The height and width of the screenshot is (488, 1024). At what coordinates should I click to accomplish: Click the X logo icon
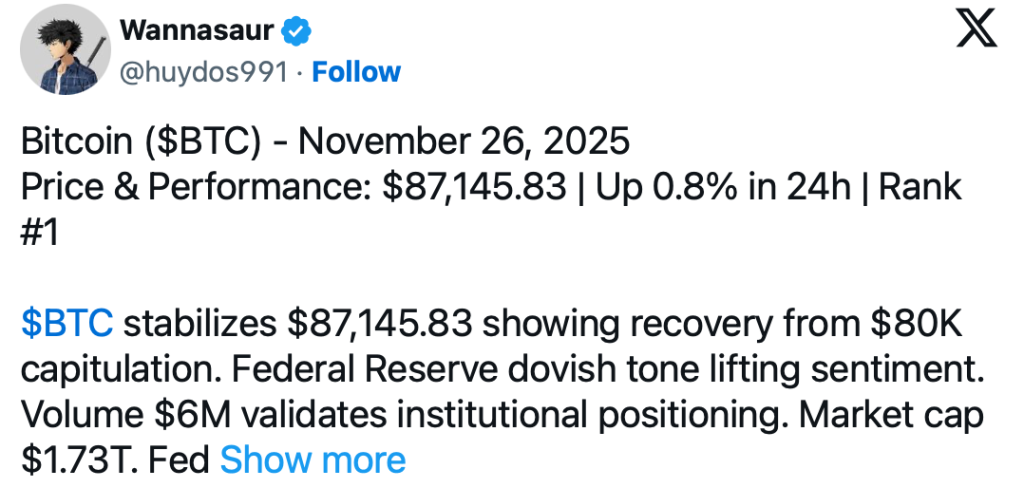976,32
